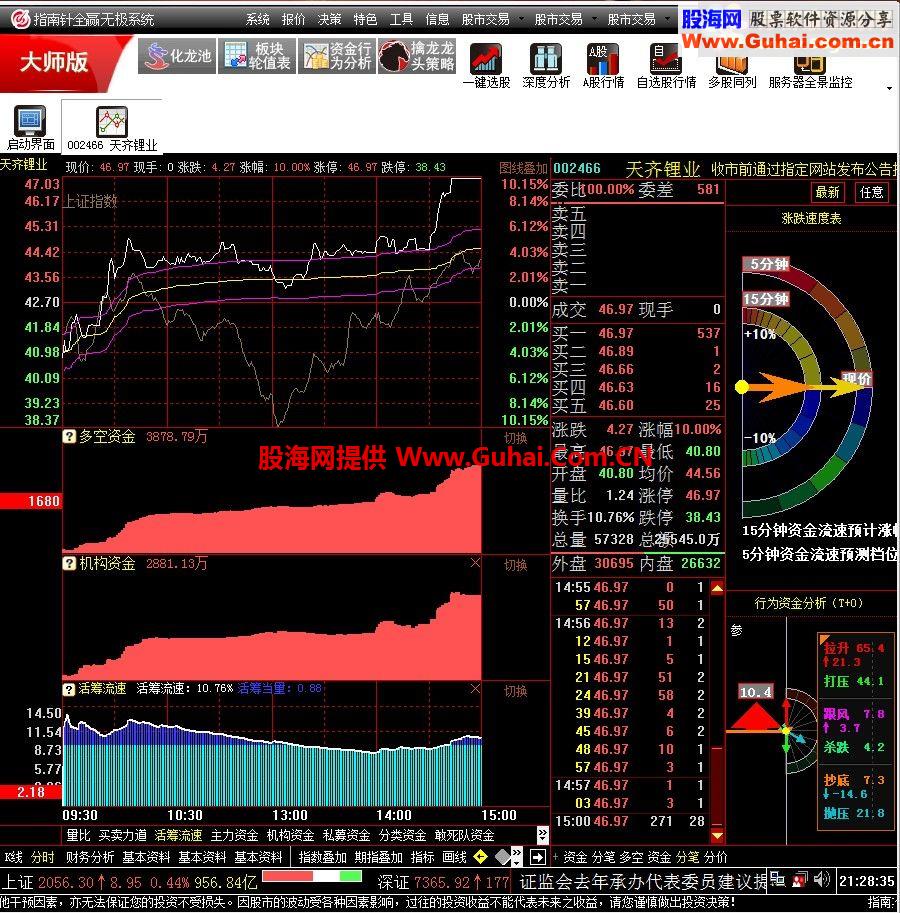Select the 决策 menu item
Viewport: 900px width, 913px height.
point(330,17)
